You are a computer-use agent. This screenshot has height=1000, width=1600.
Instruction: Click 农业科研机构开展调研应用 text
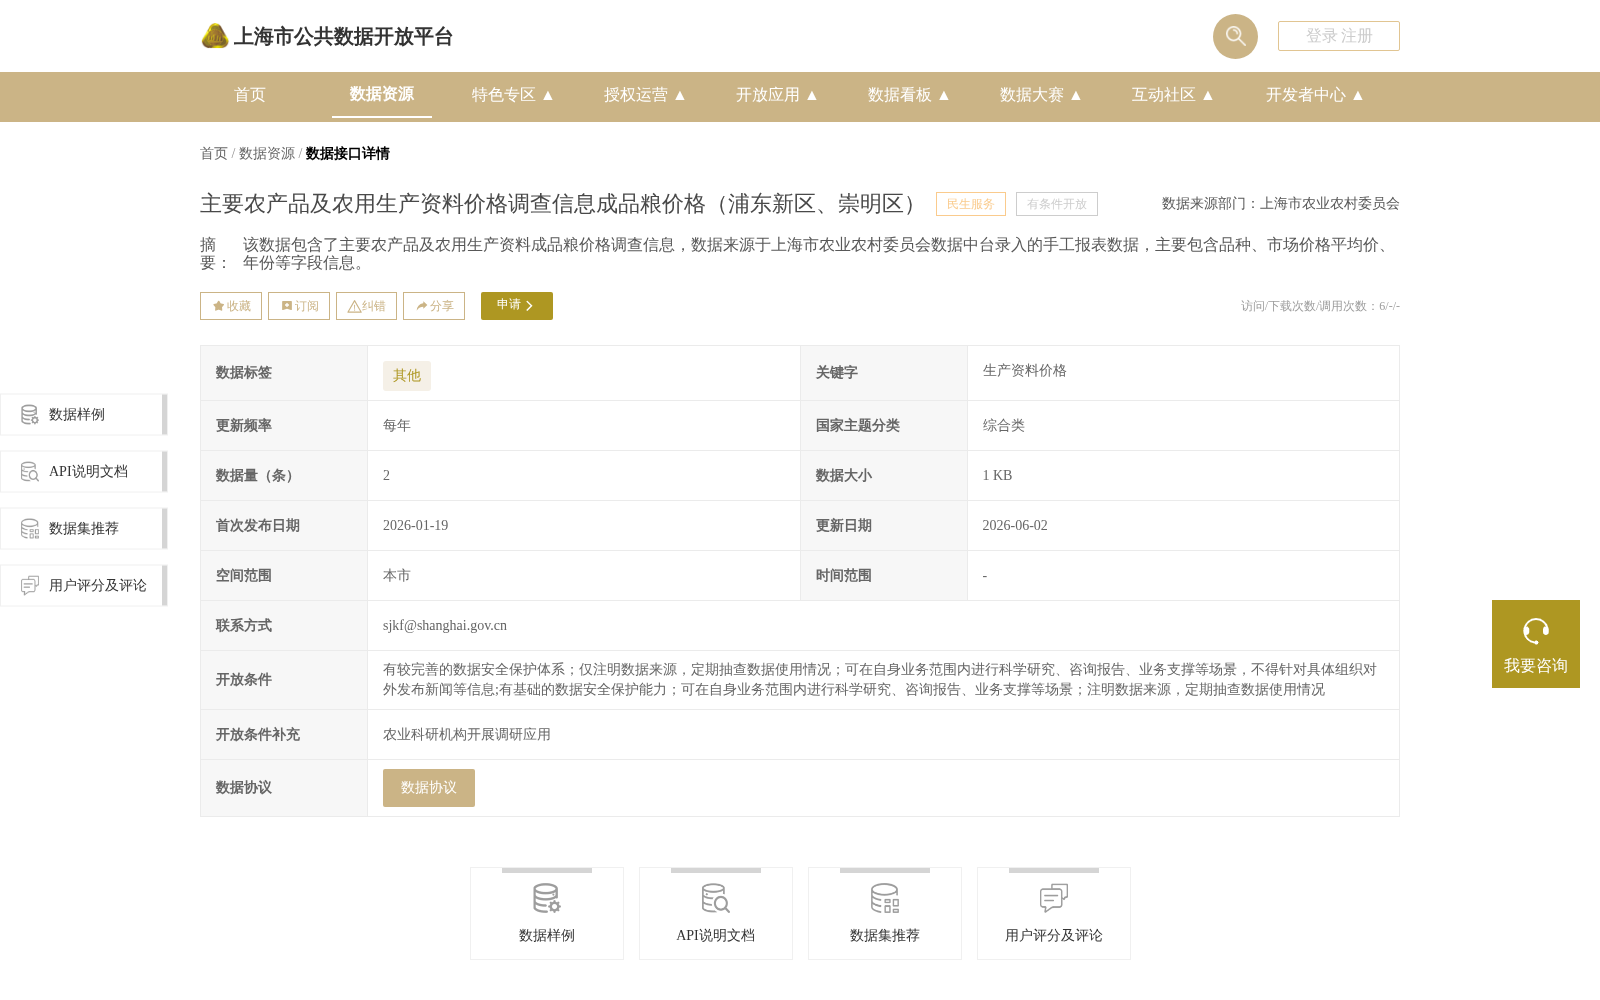(x=467, y=735)
